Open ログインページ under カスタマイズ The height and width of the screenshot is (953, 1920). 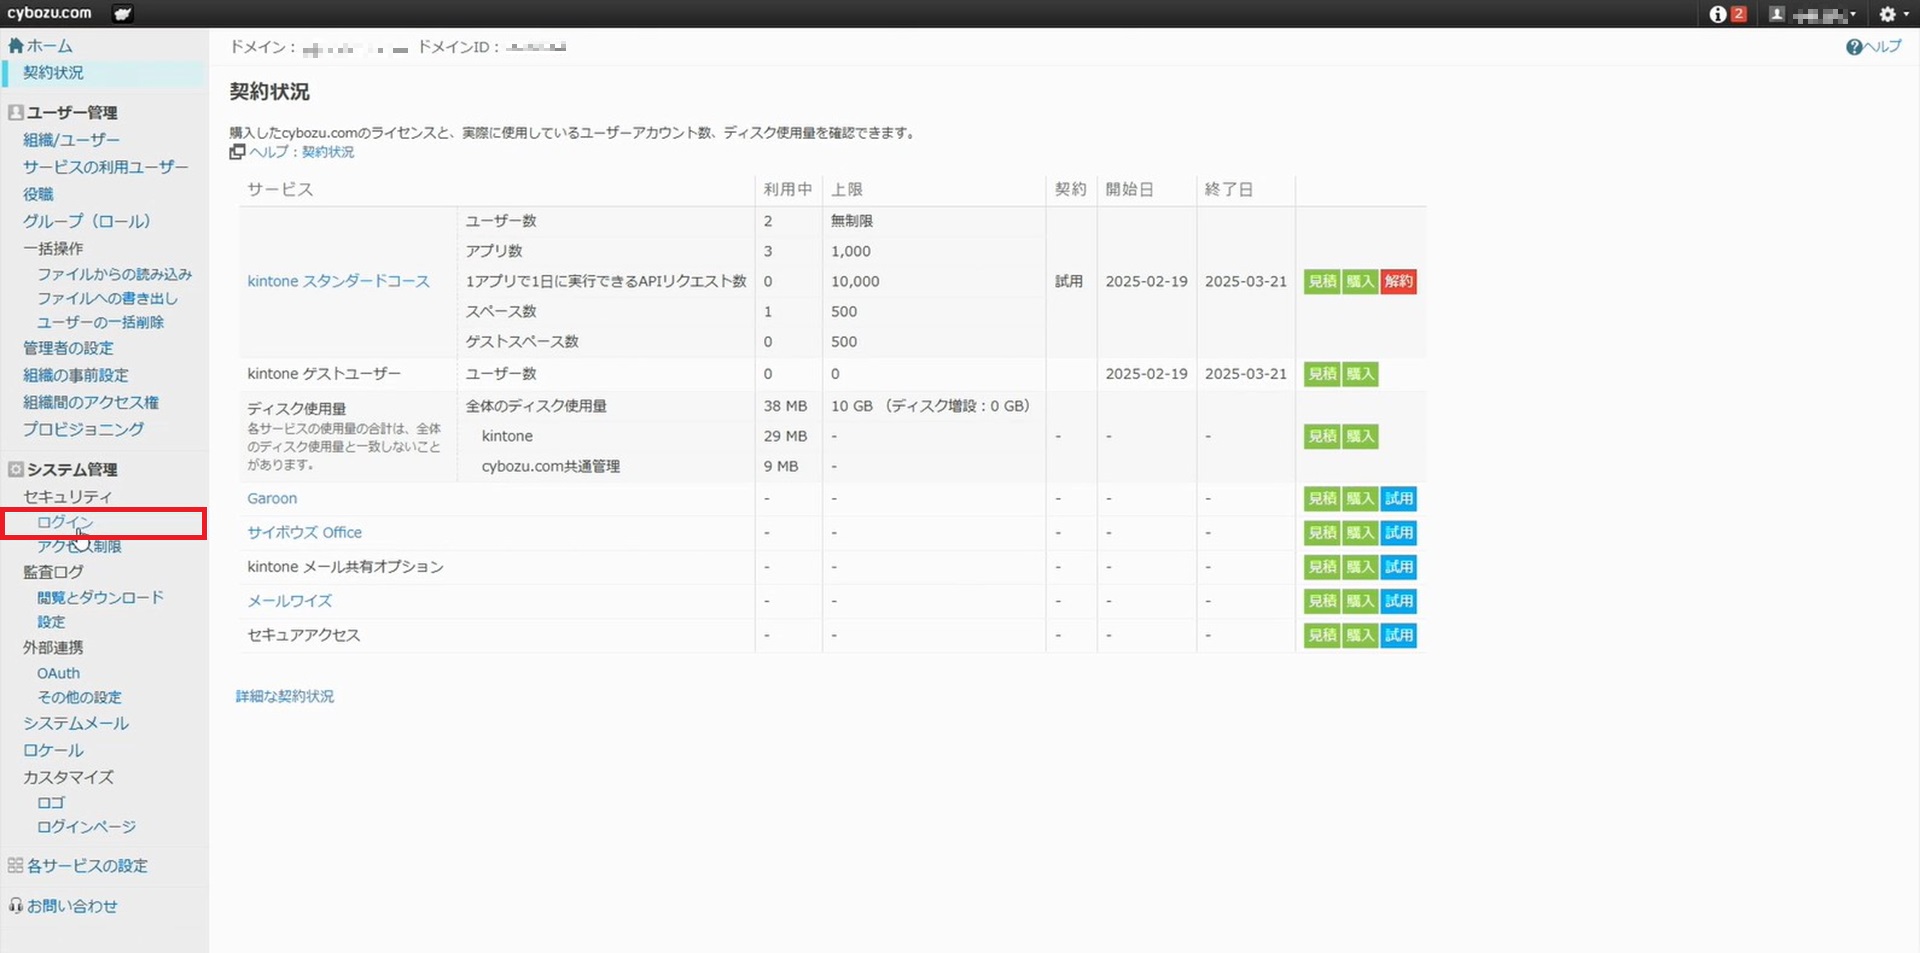click(x=86, y=826)
